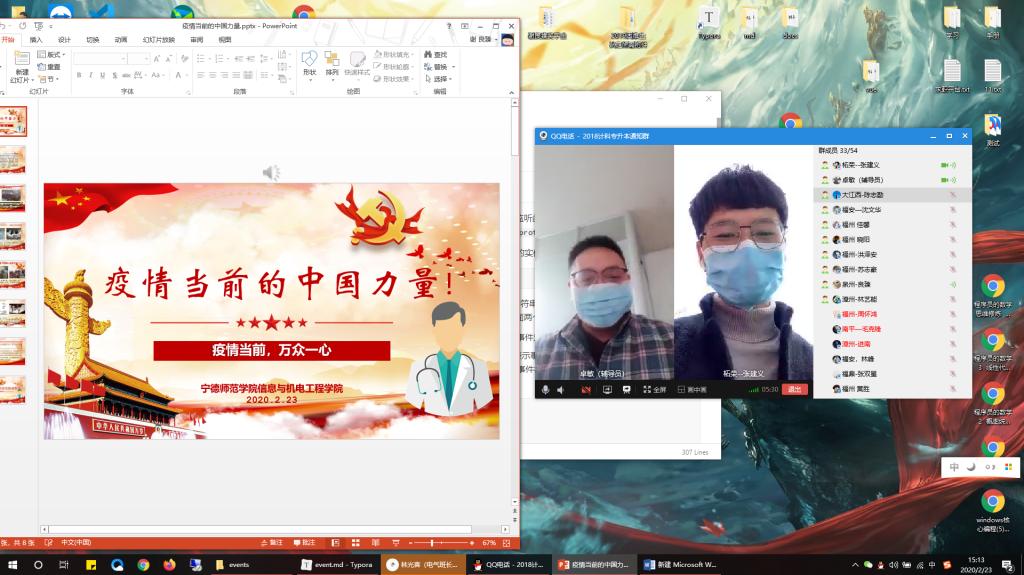Select the second slide thumbnail
Viewport: 1024px width, 575px height.
point(13,159)
